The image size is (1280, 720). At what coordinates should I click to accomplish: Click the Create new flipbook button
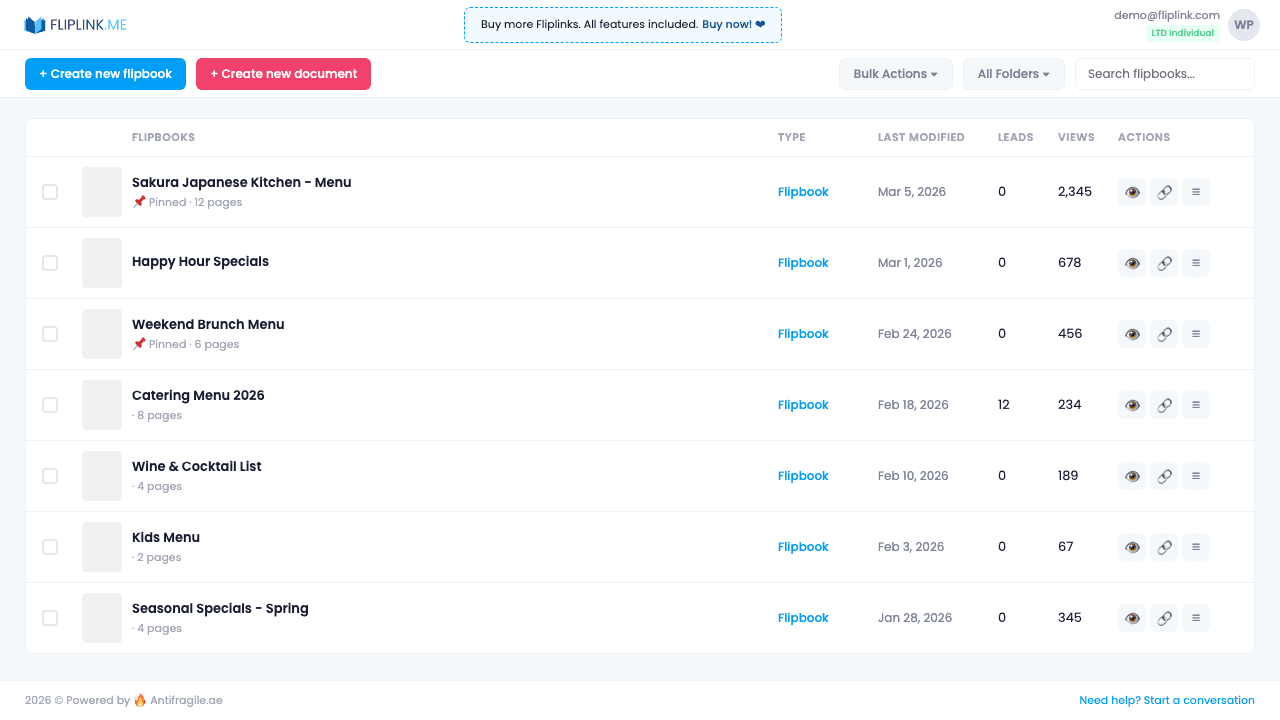(105, 73)
